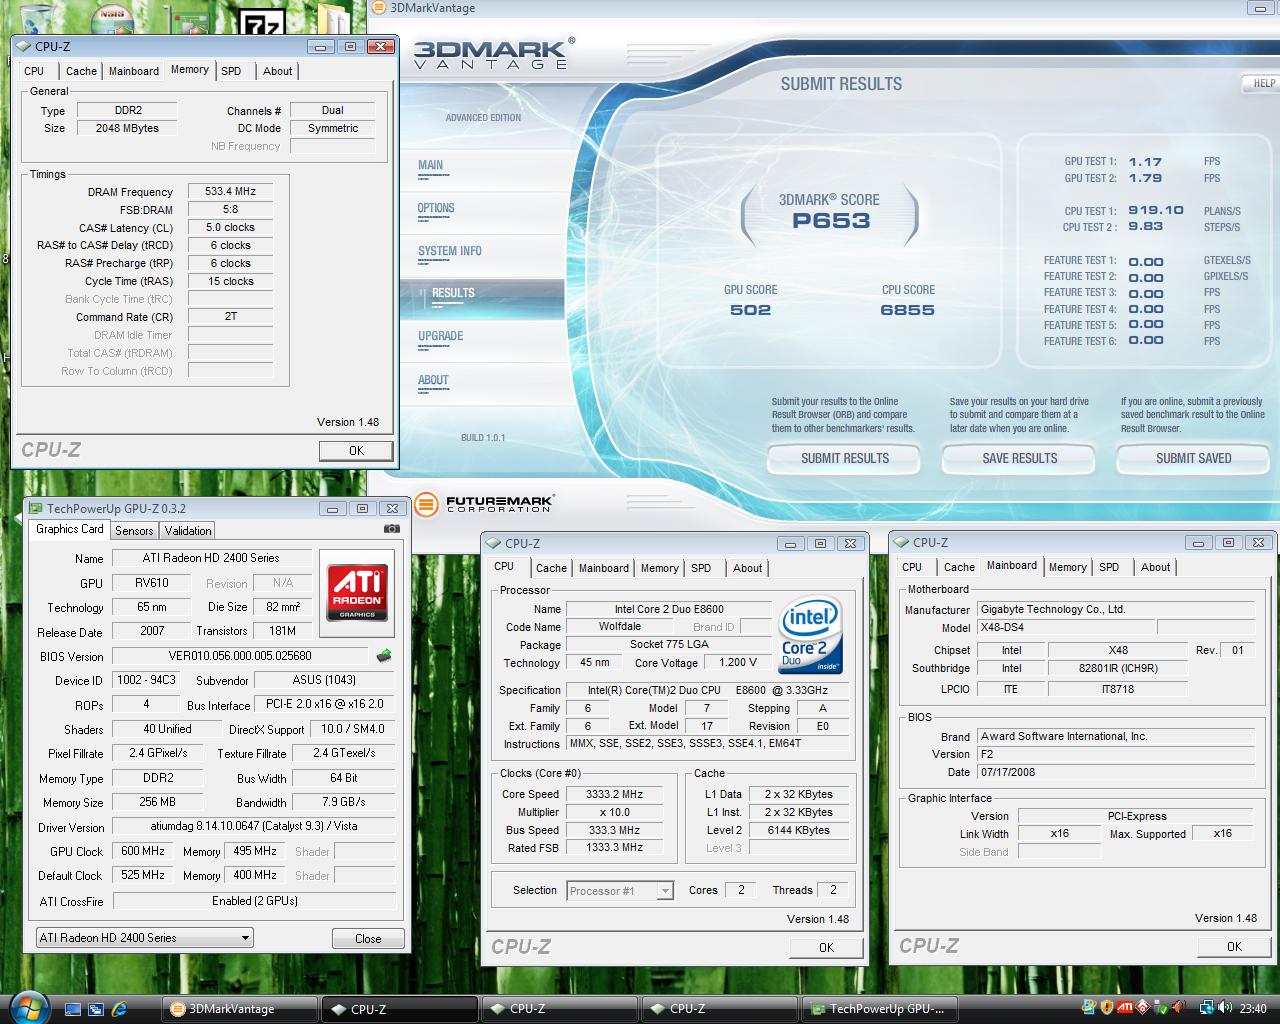1280x1024 pixels.
Task: Click motherboard model X48-DS4 field
Action: point(1065,627)
